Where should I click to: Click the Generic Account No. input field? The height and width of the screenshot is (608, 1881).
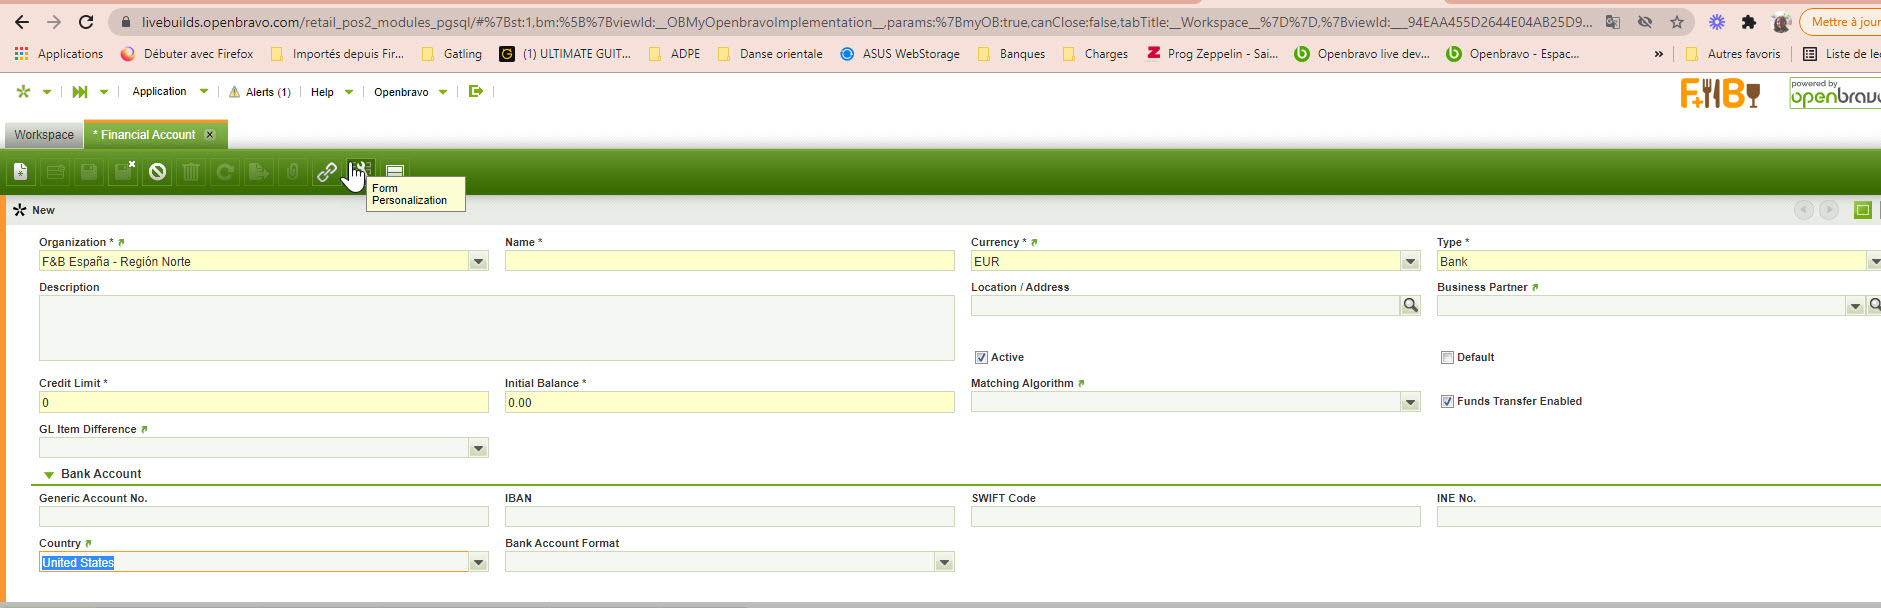tap(263, 516)
